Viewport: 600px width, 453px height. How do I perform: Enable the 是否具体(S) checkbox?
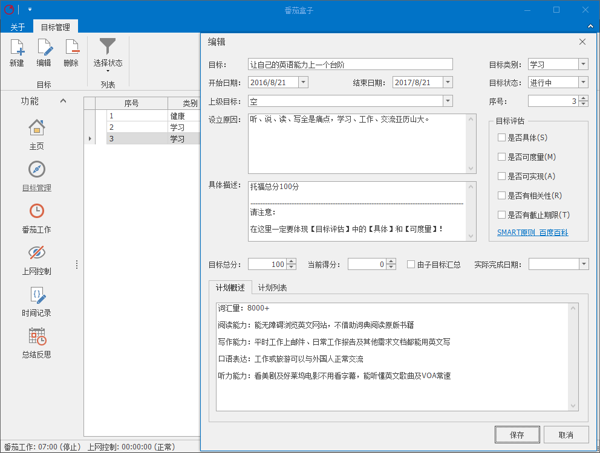tap(503, 138)
